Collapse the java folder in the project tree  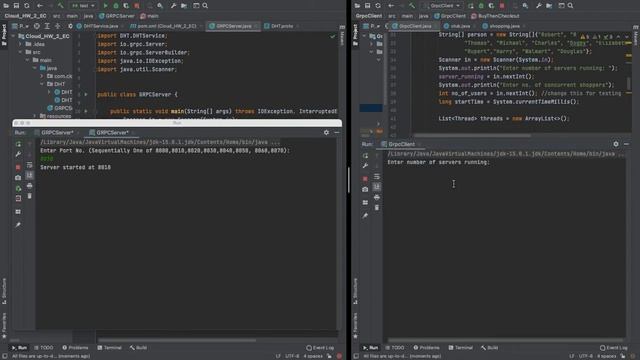pos(35,68)
